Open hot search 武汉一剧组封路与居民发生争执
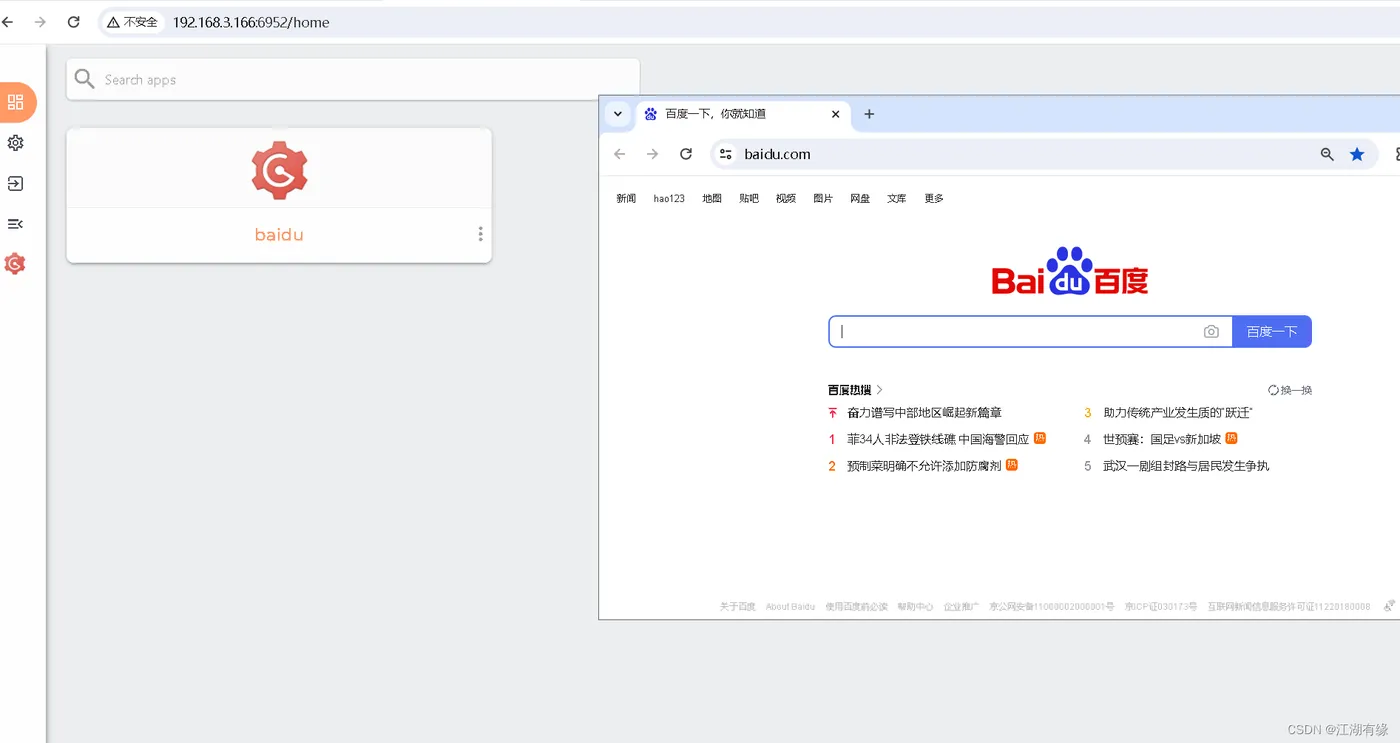 tap(1186, 466)
